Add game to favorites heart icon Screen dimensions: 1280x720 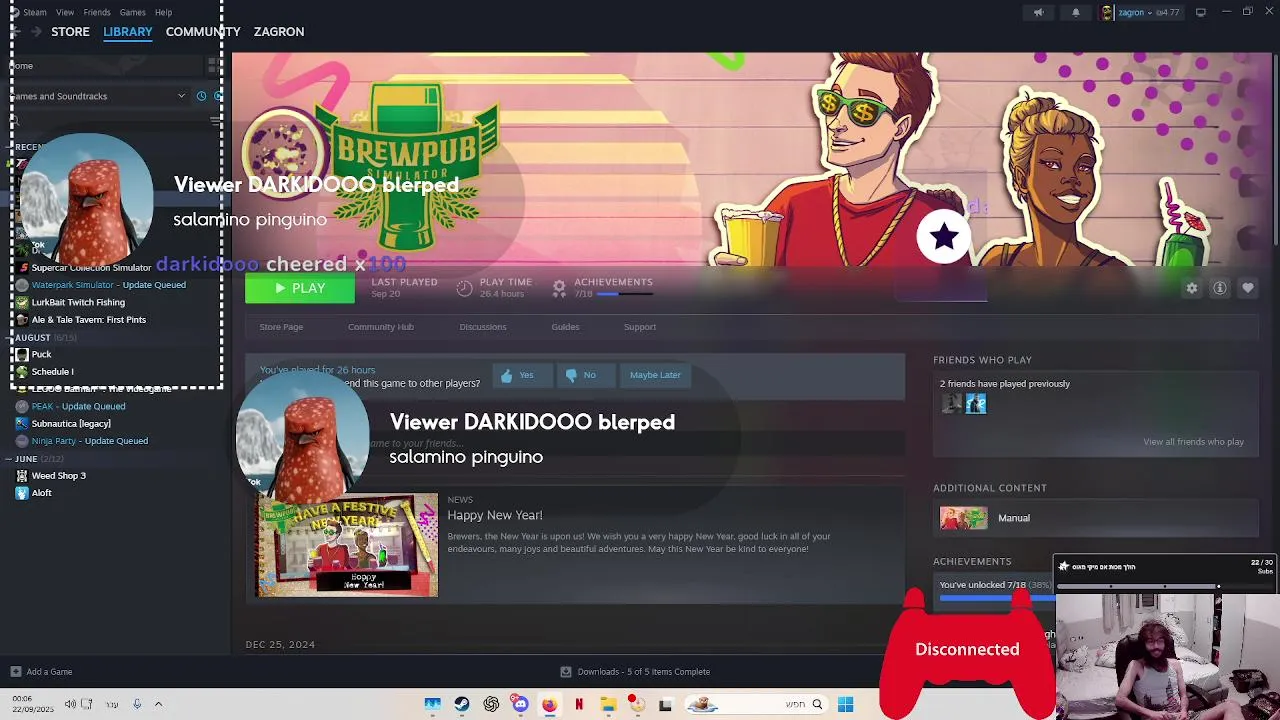[1248, 288]
